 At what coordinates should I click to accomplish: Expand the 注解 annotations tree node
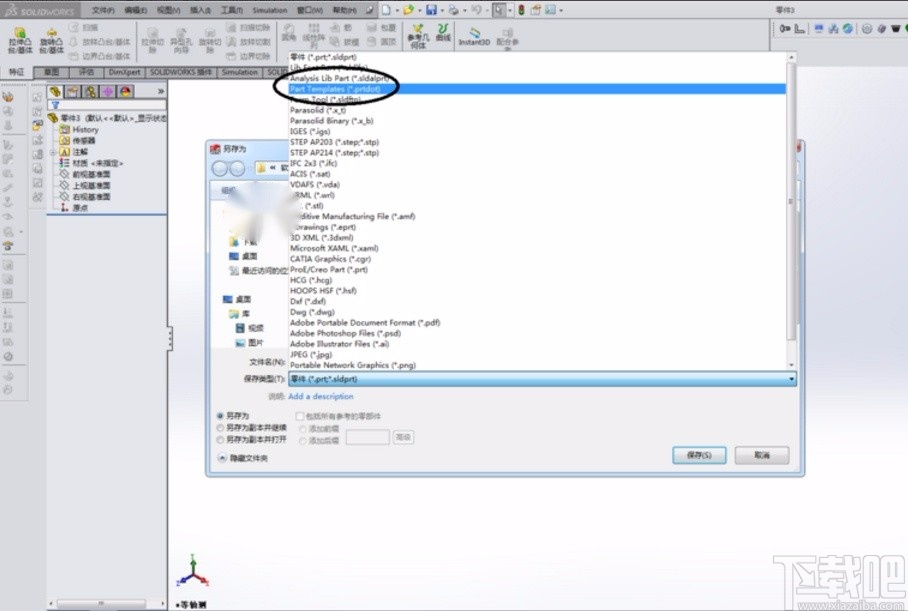point(53,152)
